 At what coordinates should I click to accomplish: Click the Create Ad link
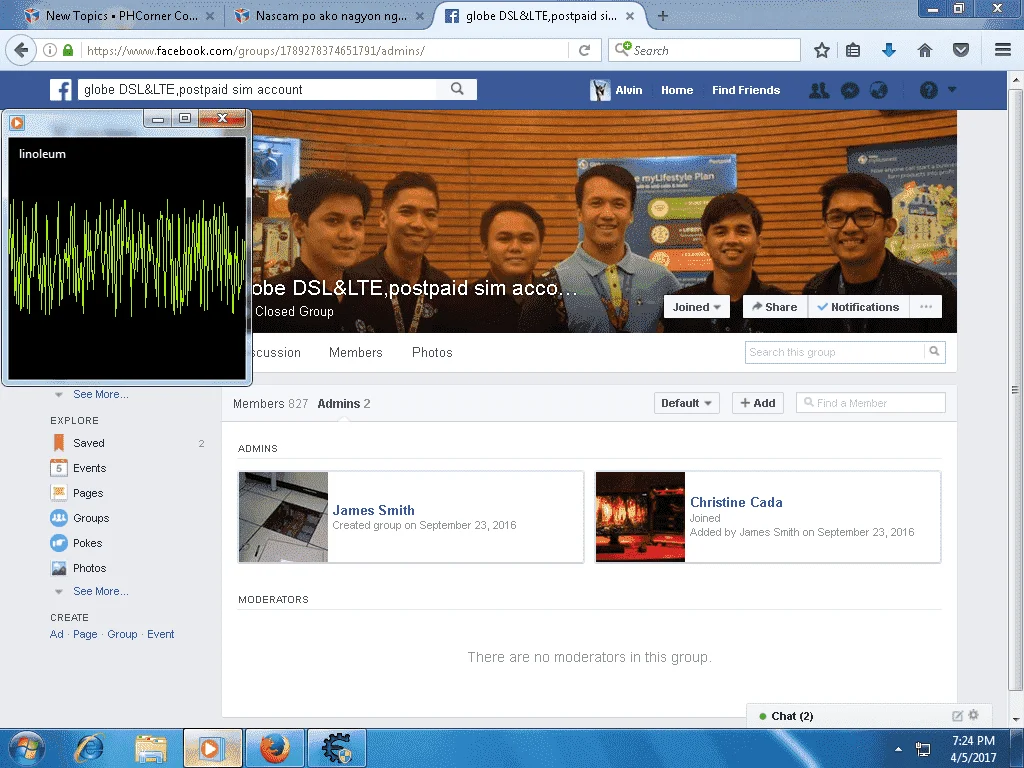(57, 634)
